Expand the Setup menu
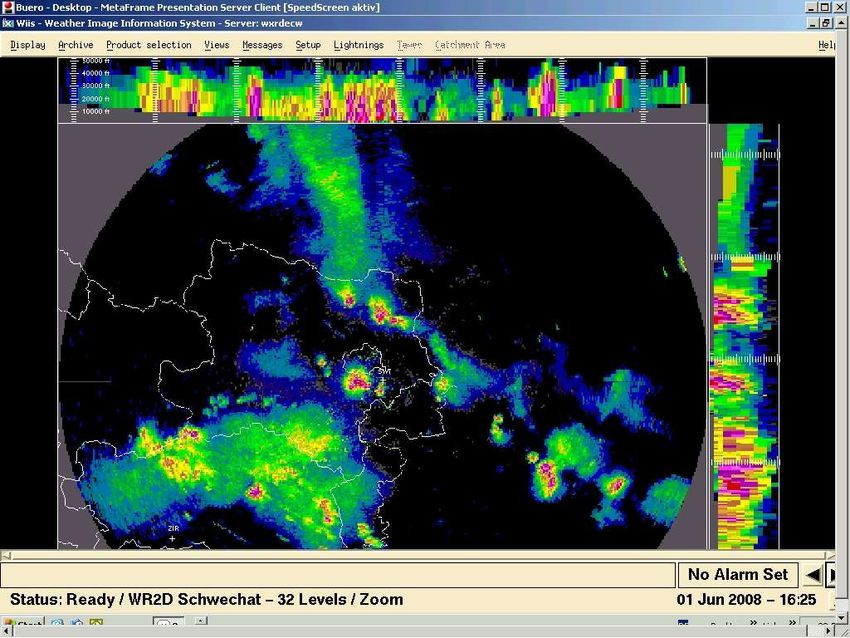Image resolution: width=850 pixels, height=638 pixels. (308, 45)
